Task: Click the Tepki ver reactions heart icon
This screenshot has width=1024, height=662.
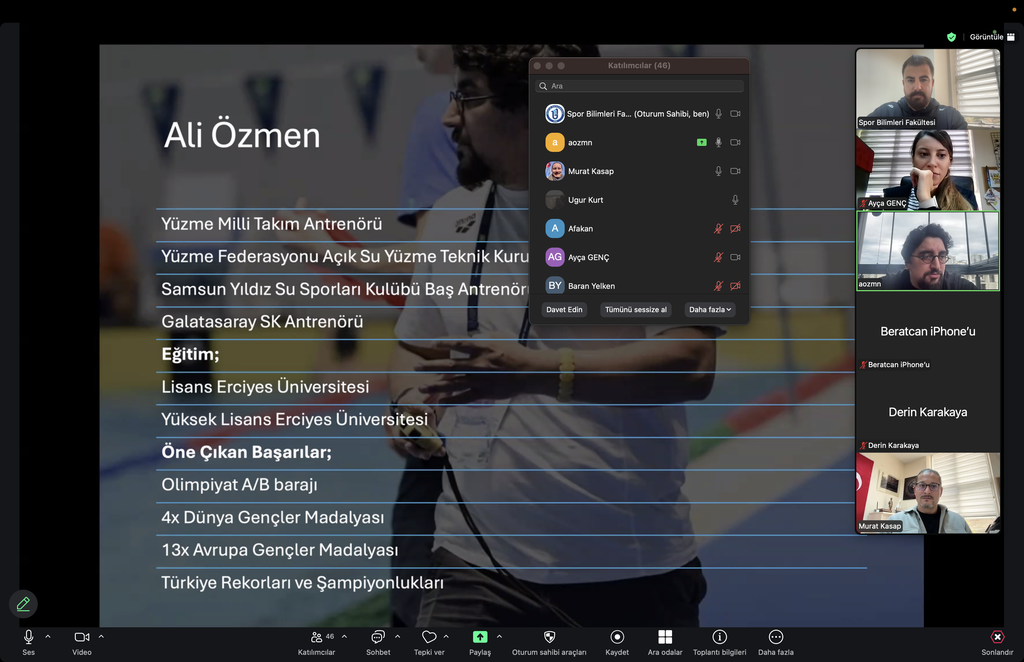Action: [x=429, y=637]
